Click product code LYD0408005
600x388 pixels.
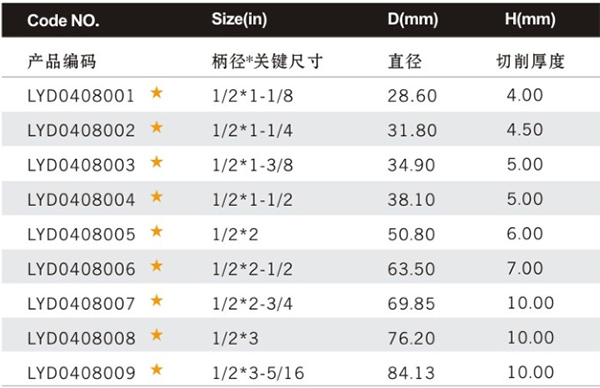coord(81,234)
